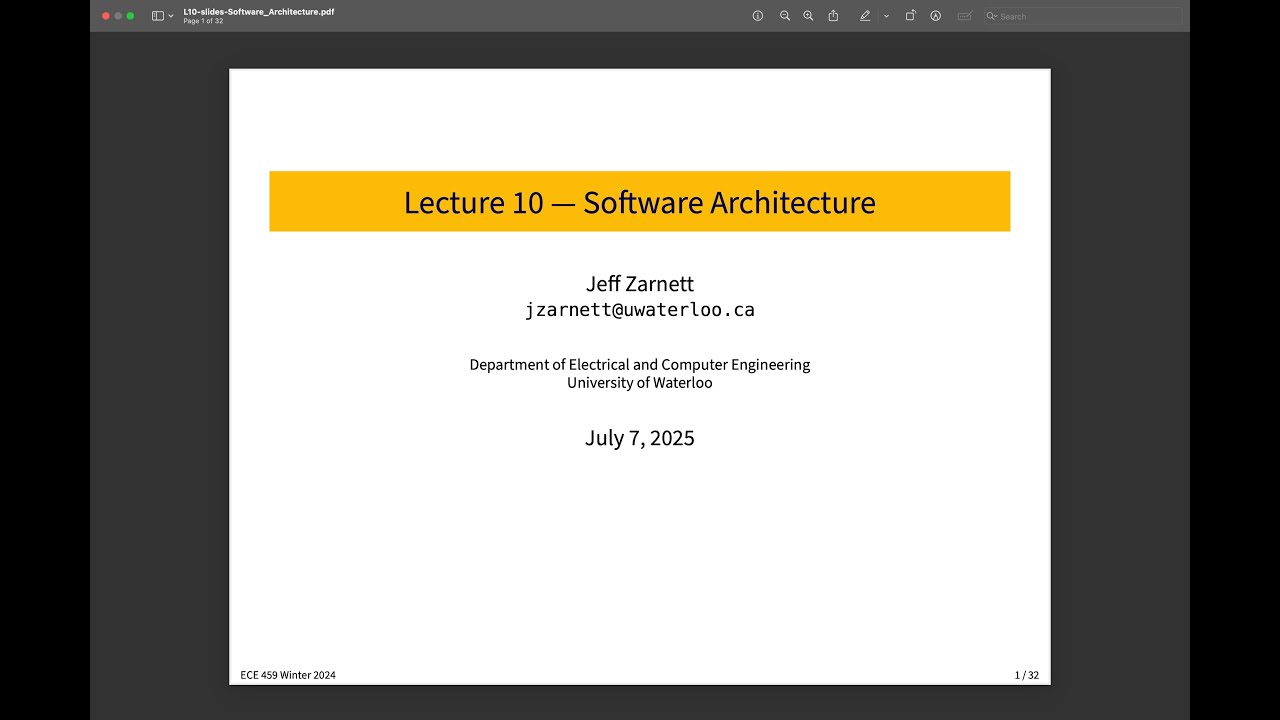
Task: Click the search magnifier icon
Action: [x=992, y=16]
